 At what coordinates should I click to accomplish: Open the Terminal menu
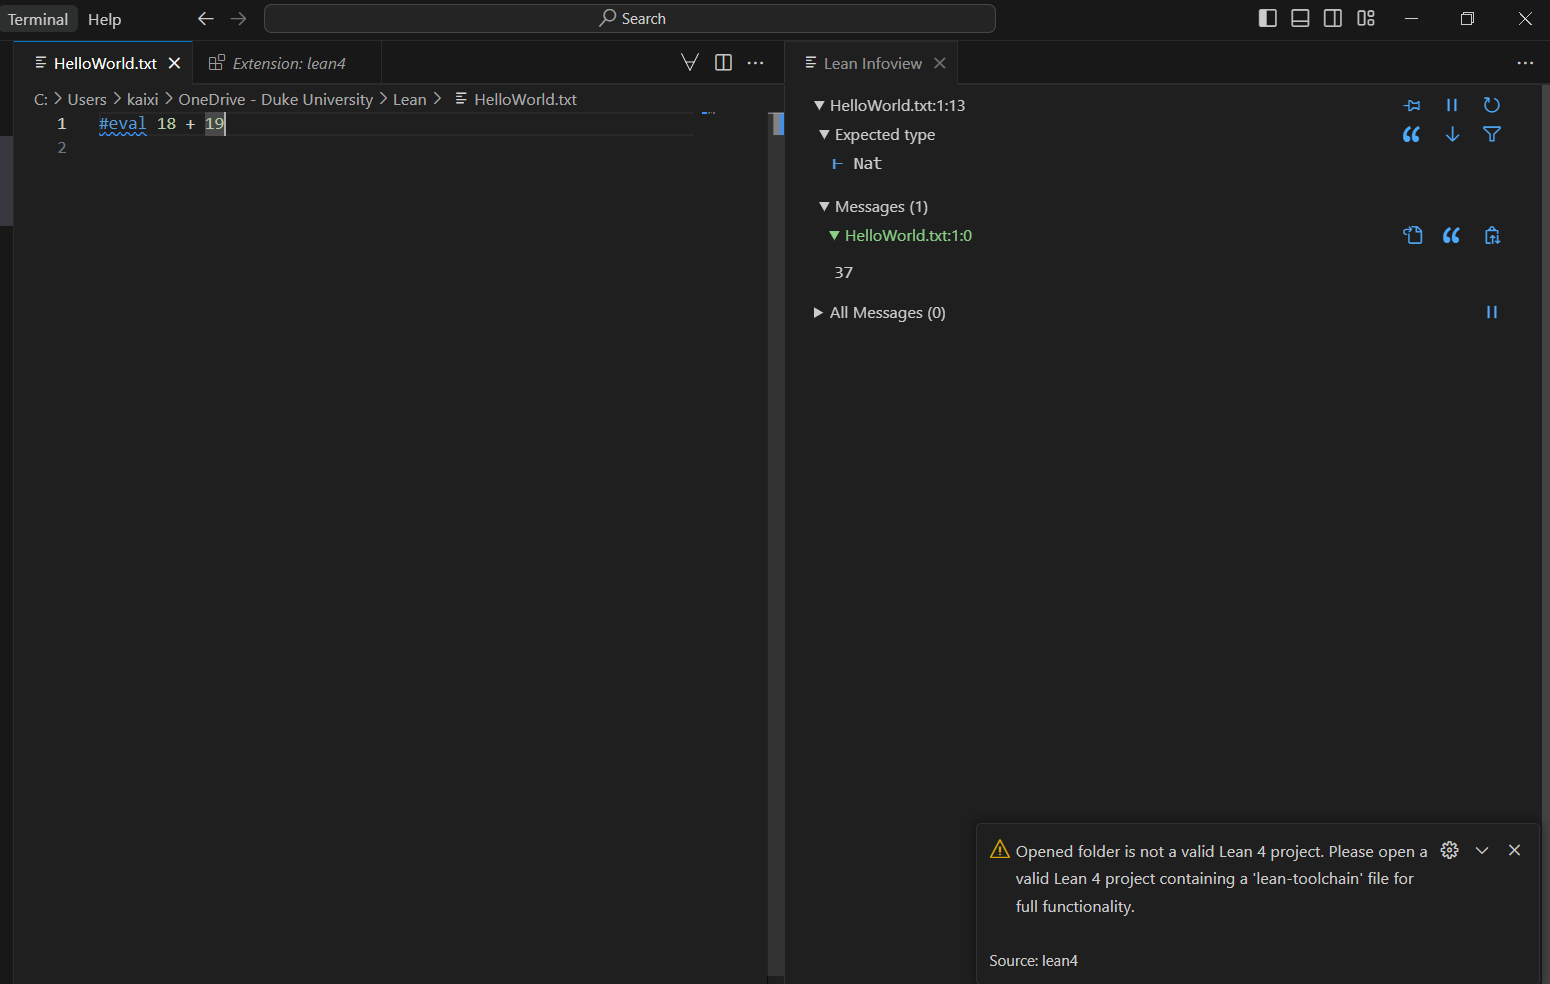point(38,19)
